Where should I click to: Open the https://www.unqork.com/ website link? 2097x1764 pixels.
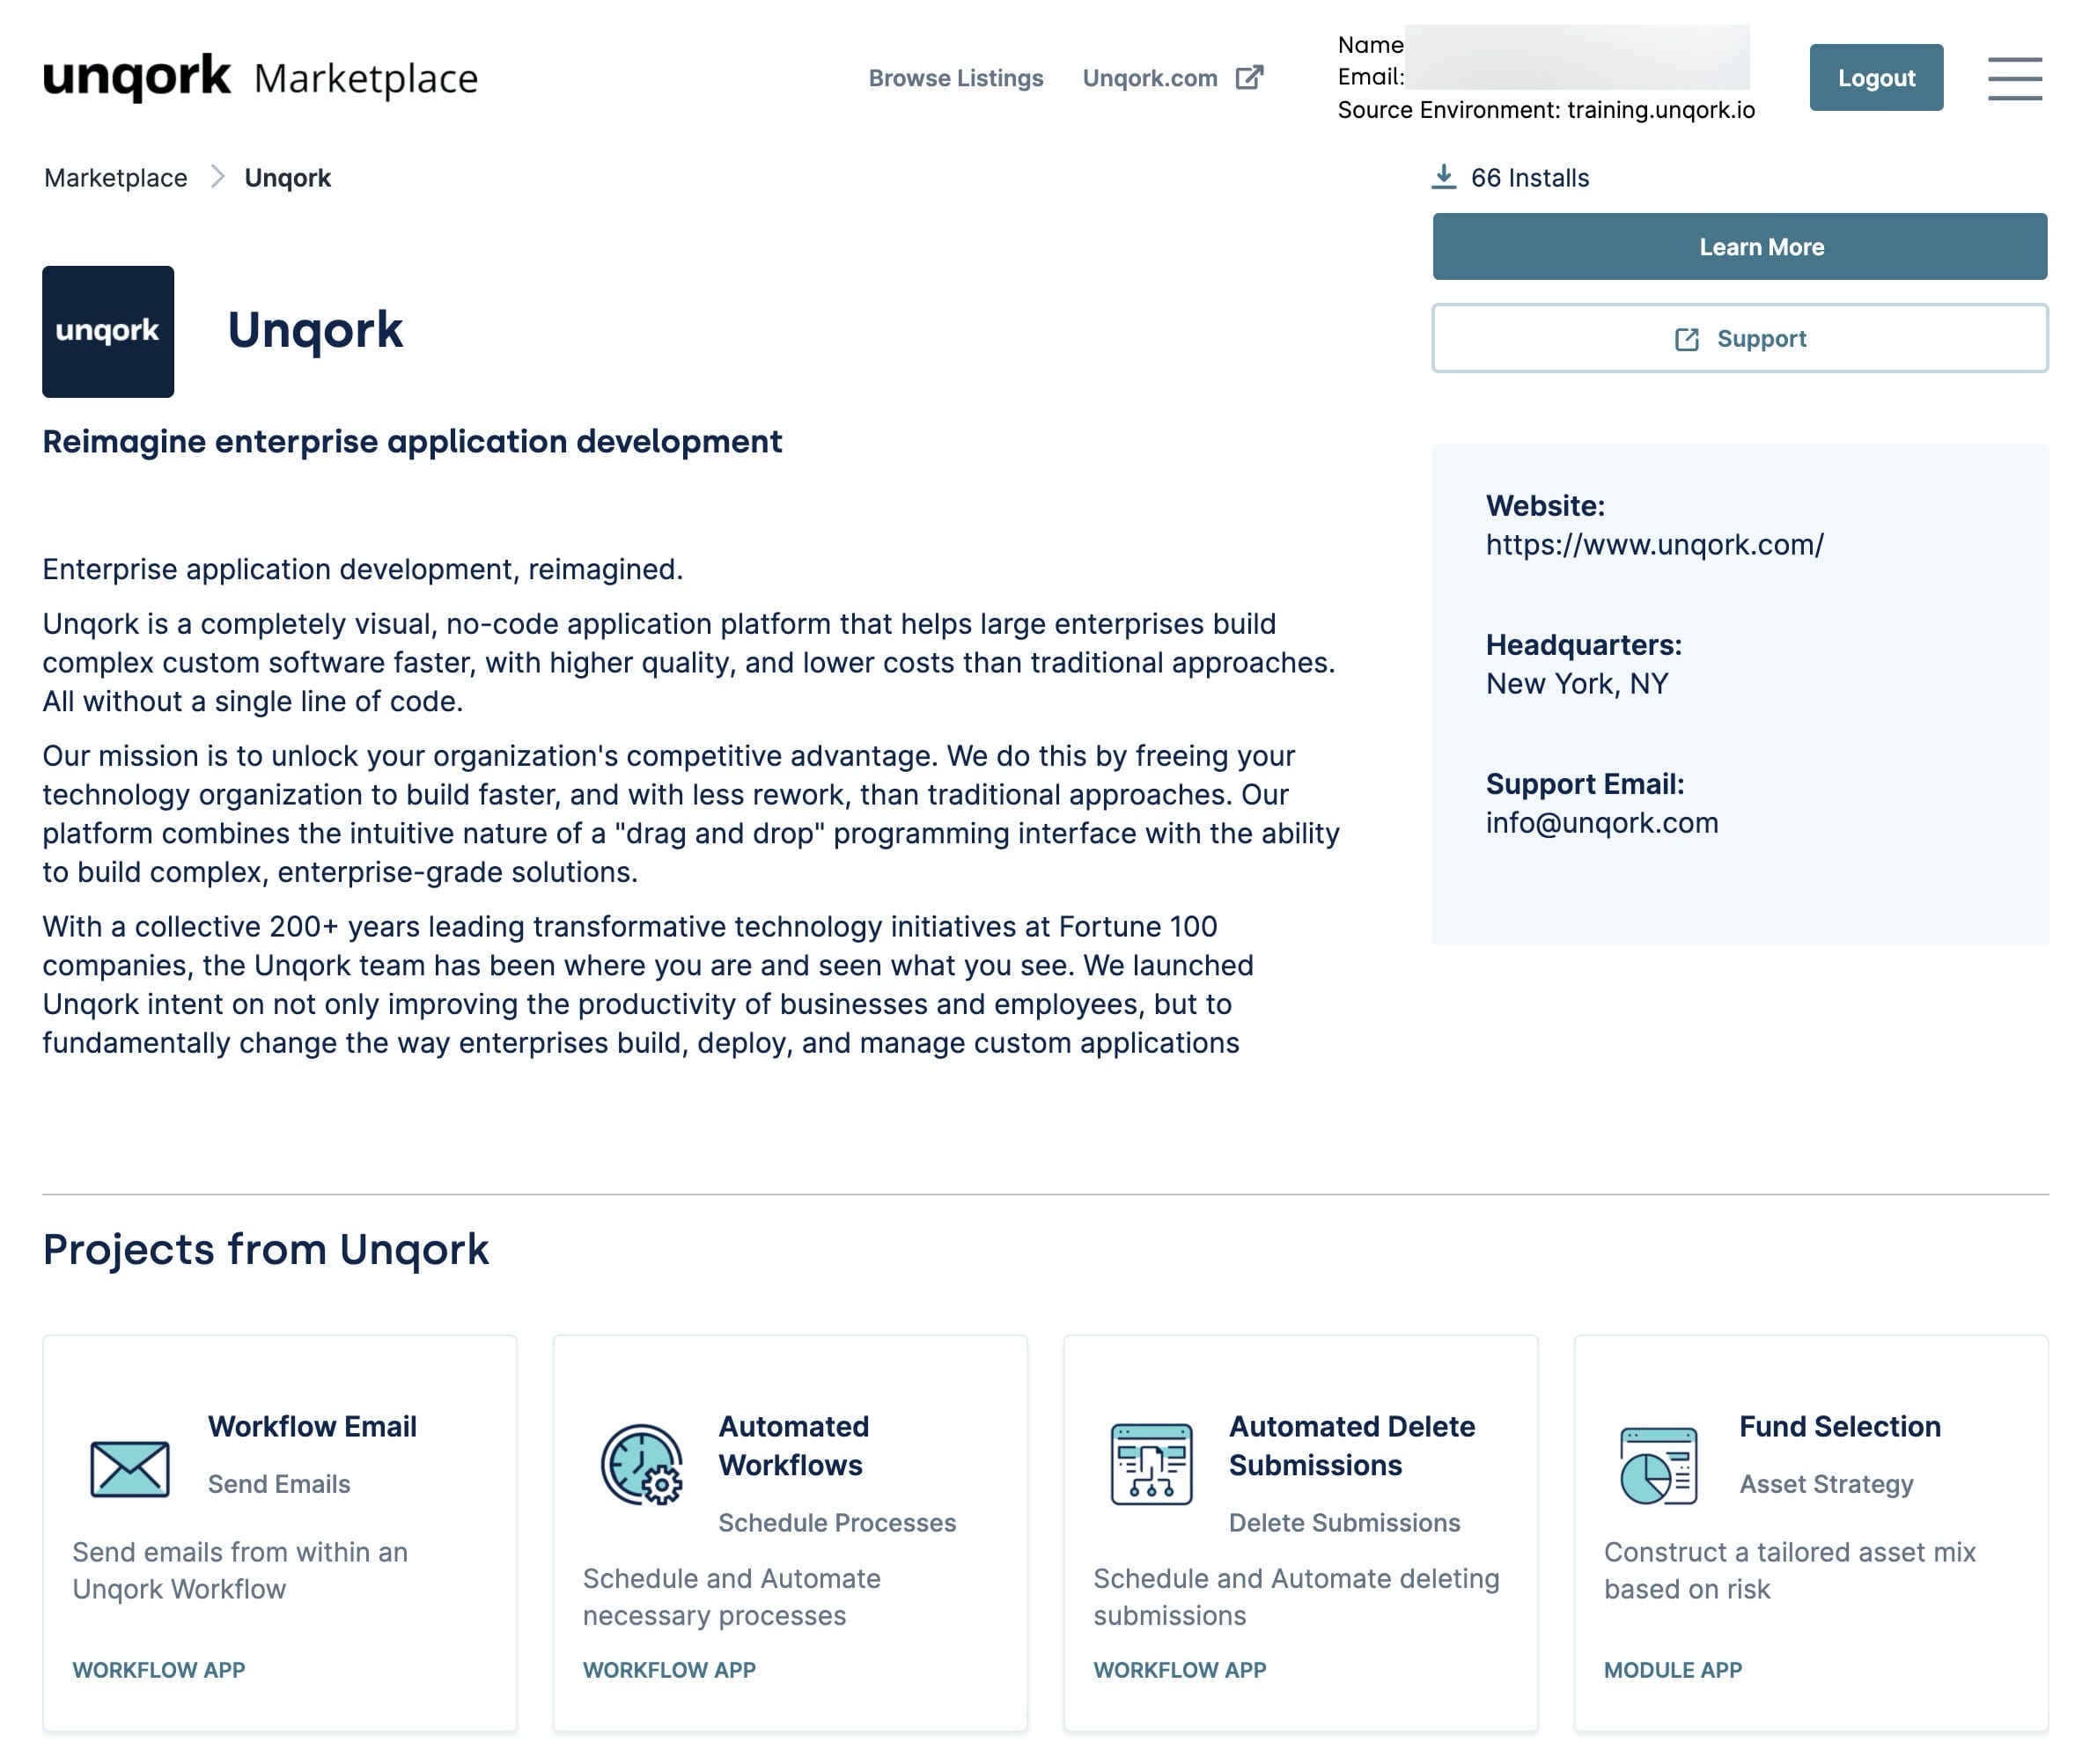(x=1654, y=545)
